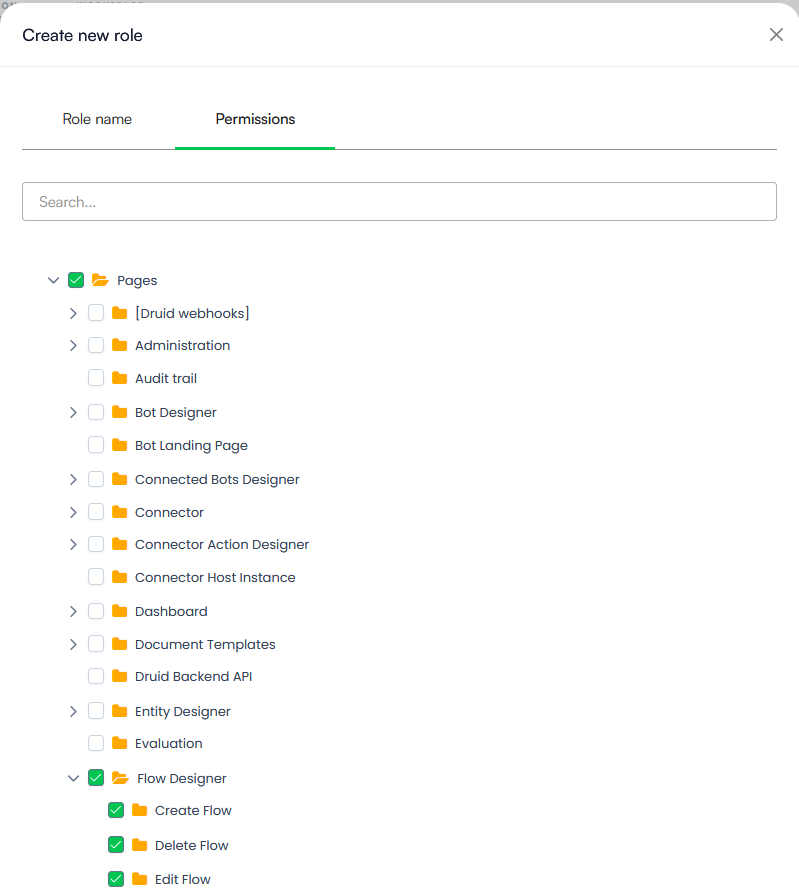
Task: Collapse the Flow Designer tree node
Action: (x=73, y=778)
